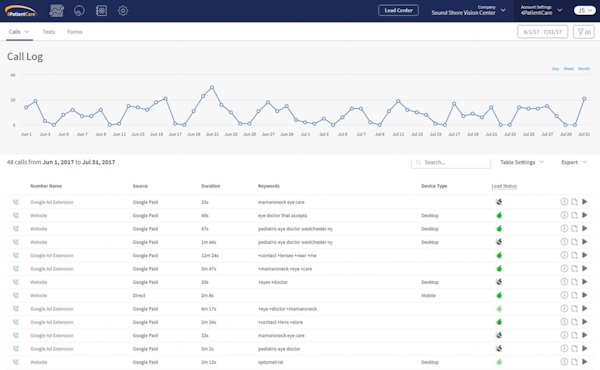Click lead status icon on 2m 13s call
Screen dimensions: 600x370
coord(499,362)
